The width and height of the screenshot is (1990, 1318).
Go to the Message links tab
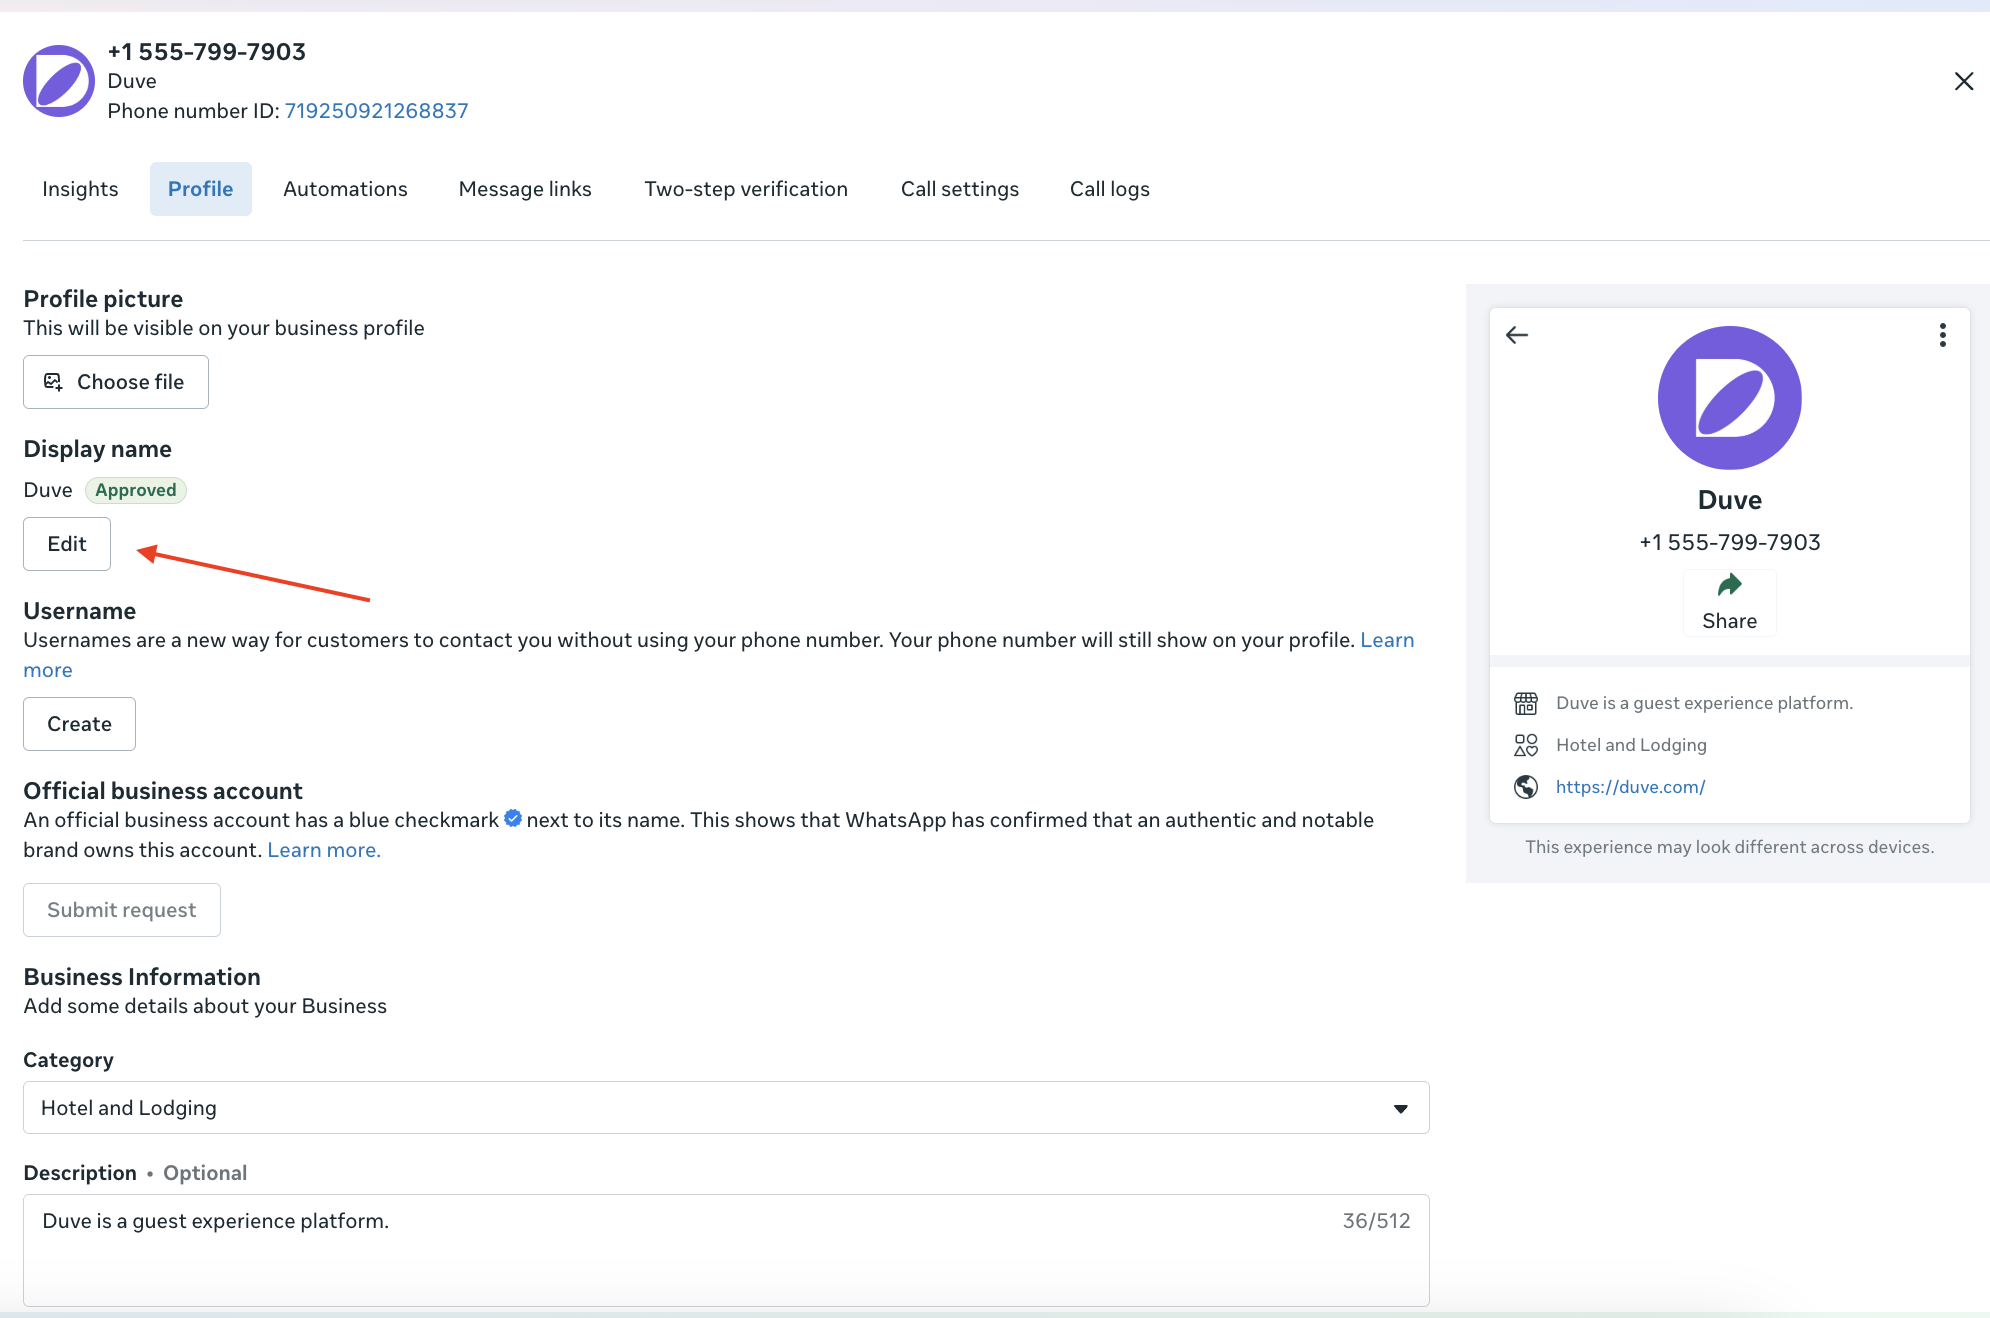525,189
